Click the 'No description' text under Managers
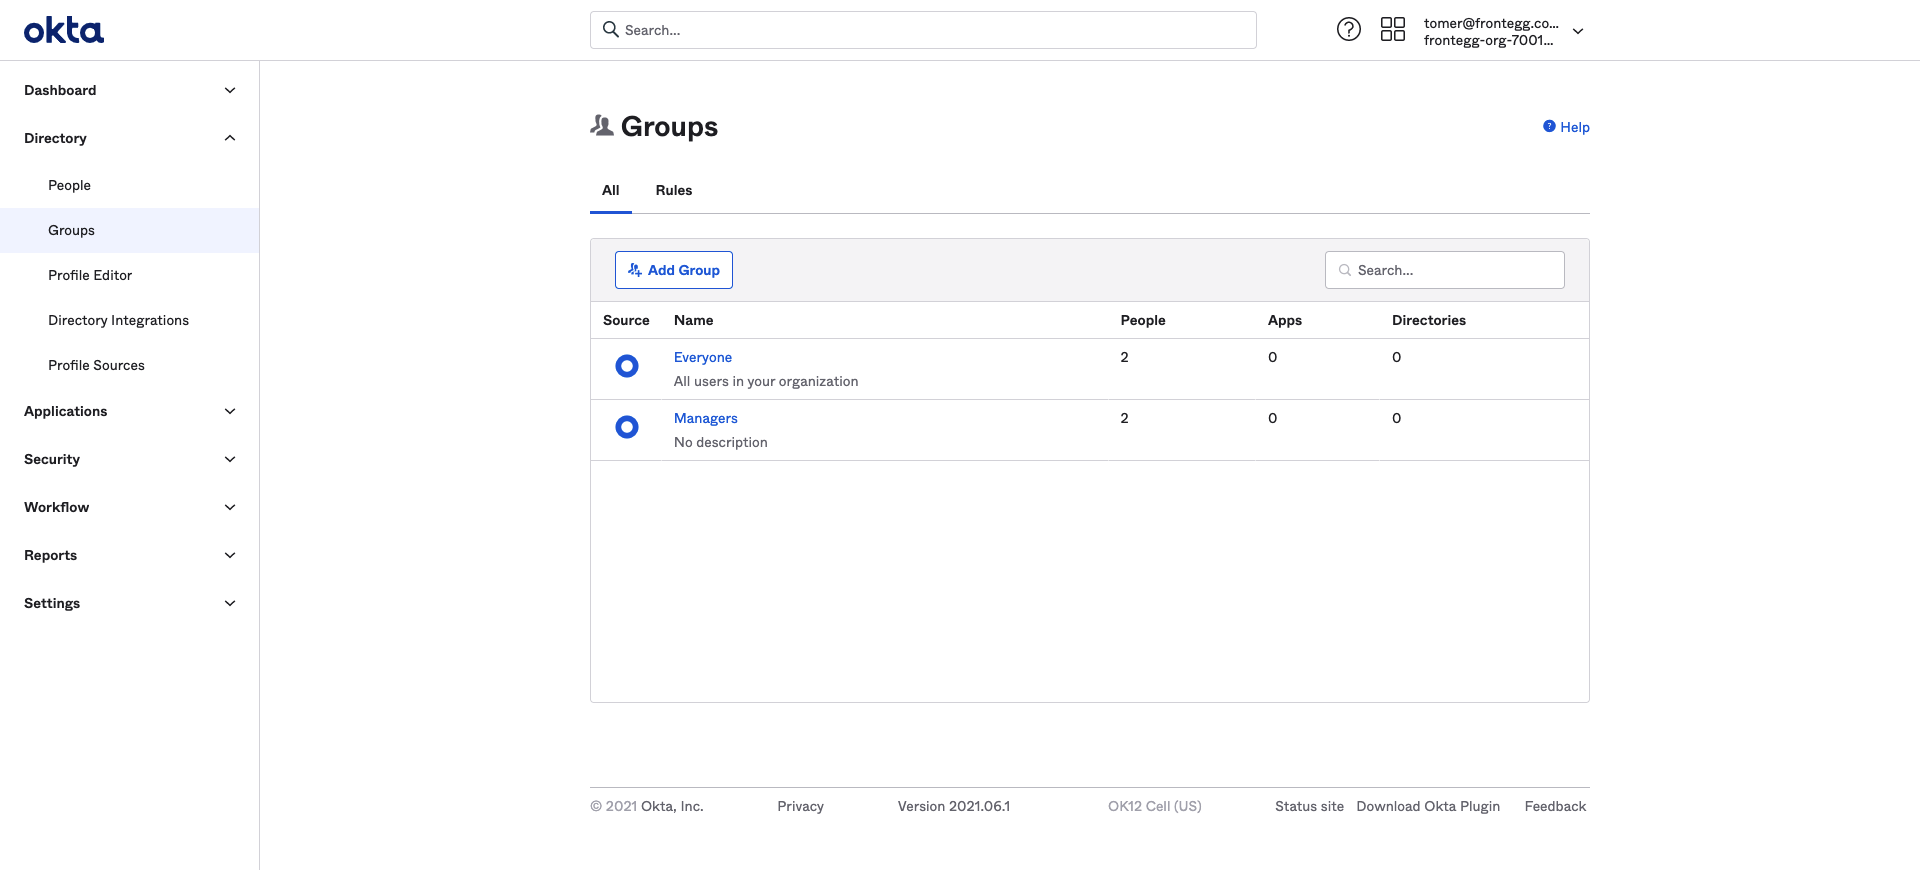The width and height of the screenshot is (1920, 870). click(x=721, y=442)
